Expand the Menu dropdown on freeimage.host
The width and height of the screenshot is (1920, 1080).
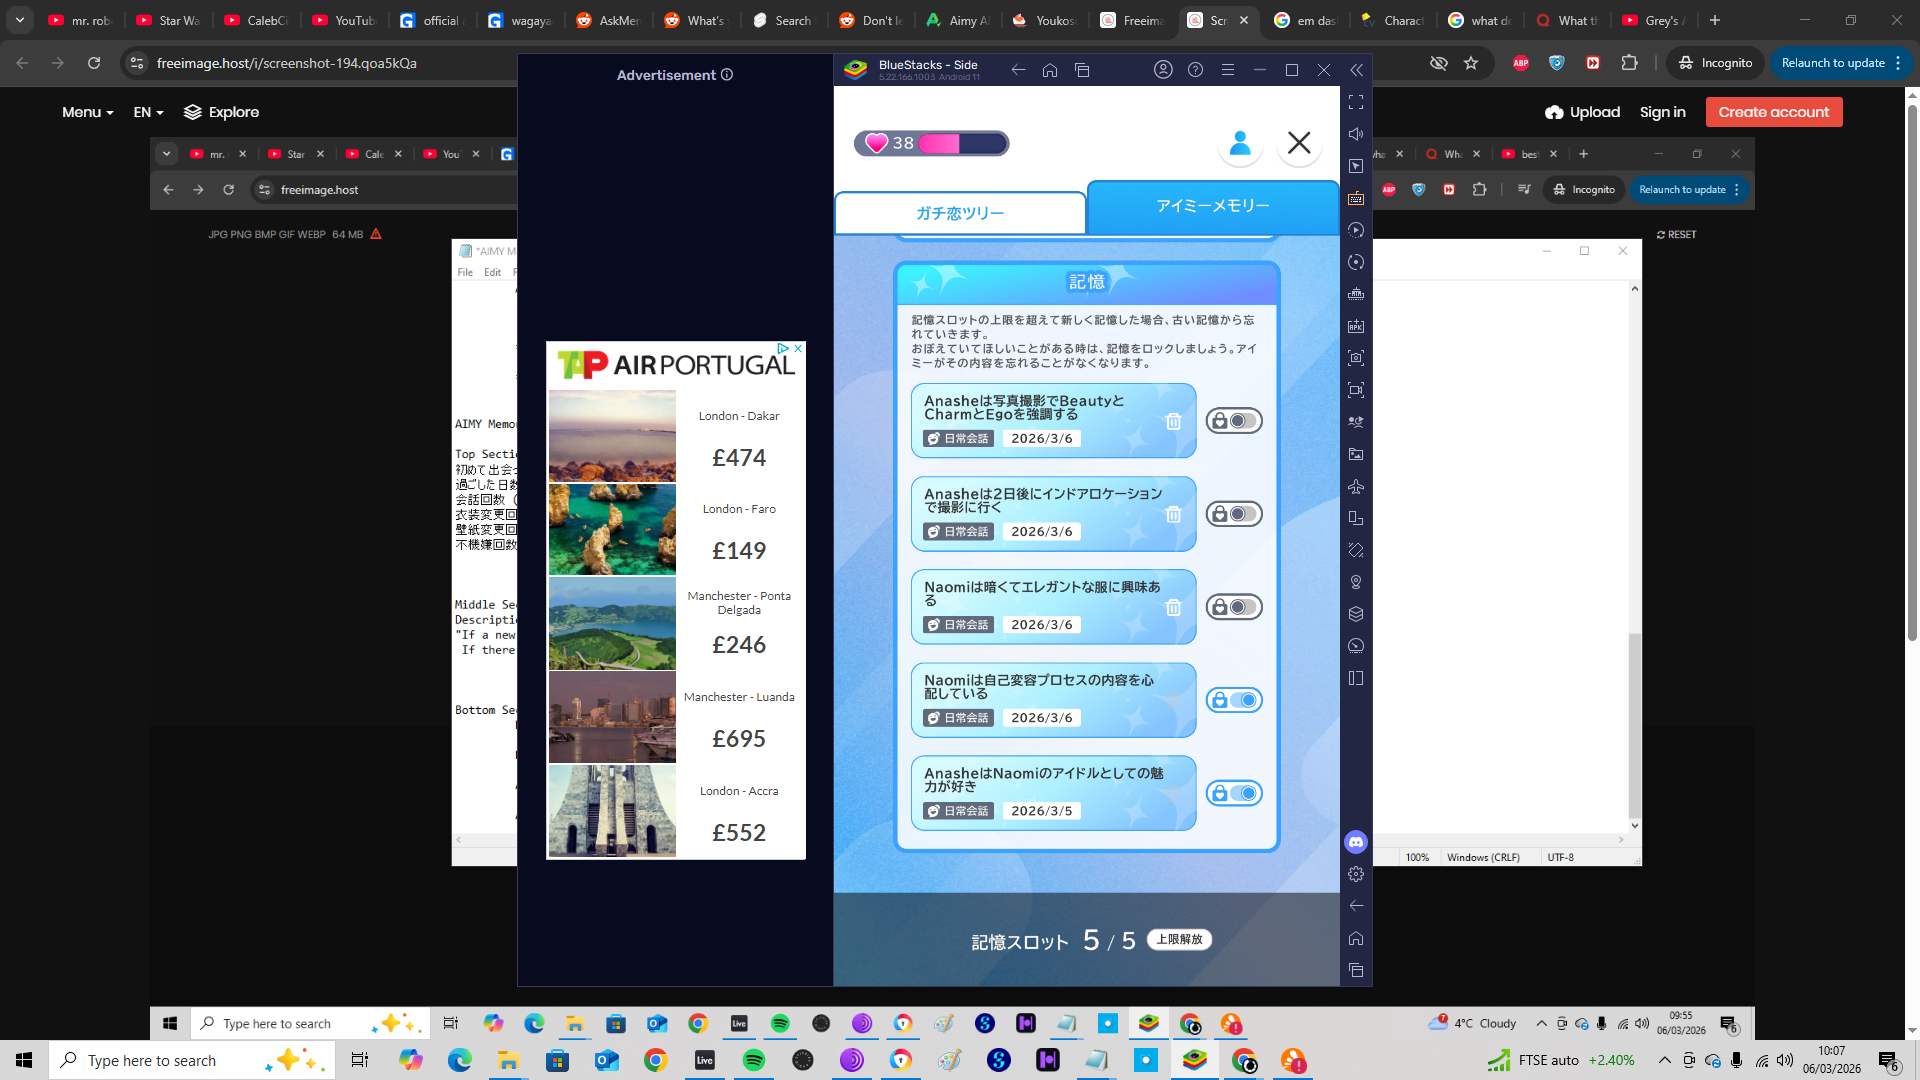[87, 112]
